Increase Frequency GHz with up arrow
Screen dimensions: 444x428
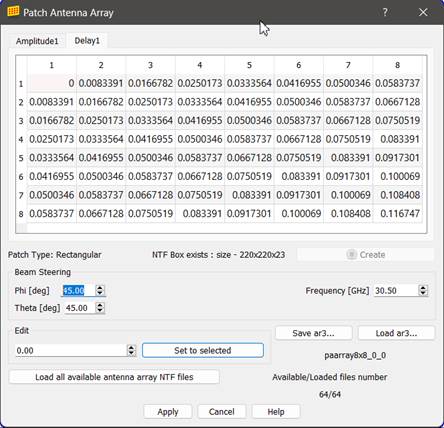point(423,288)
